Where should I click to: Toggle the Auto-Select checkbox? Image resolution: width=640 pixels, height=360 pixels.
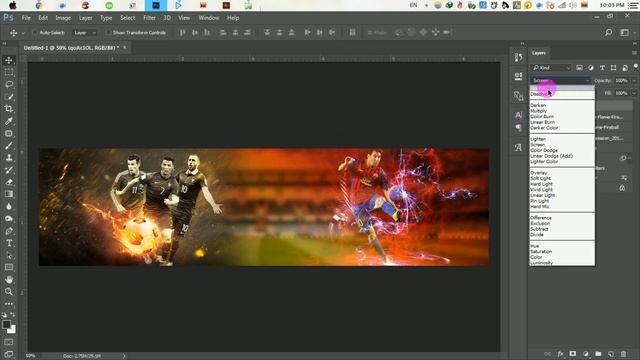(35, 32)
